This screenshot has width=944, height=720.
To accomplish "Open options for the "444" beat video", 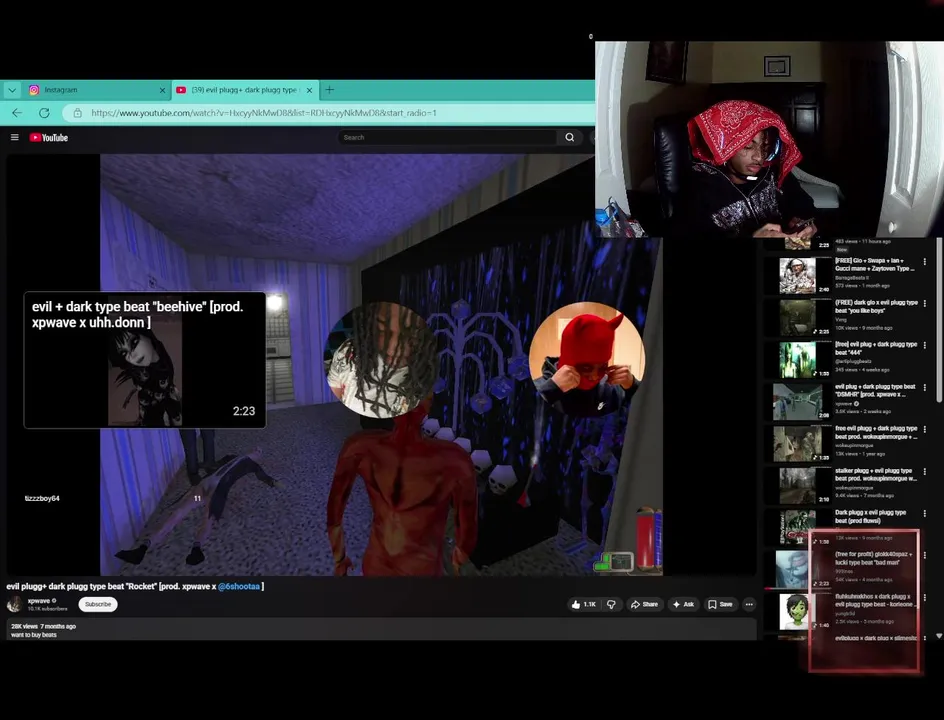I will pos(925,346).
